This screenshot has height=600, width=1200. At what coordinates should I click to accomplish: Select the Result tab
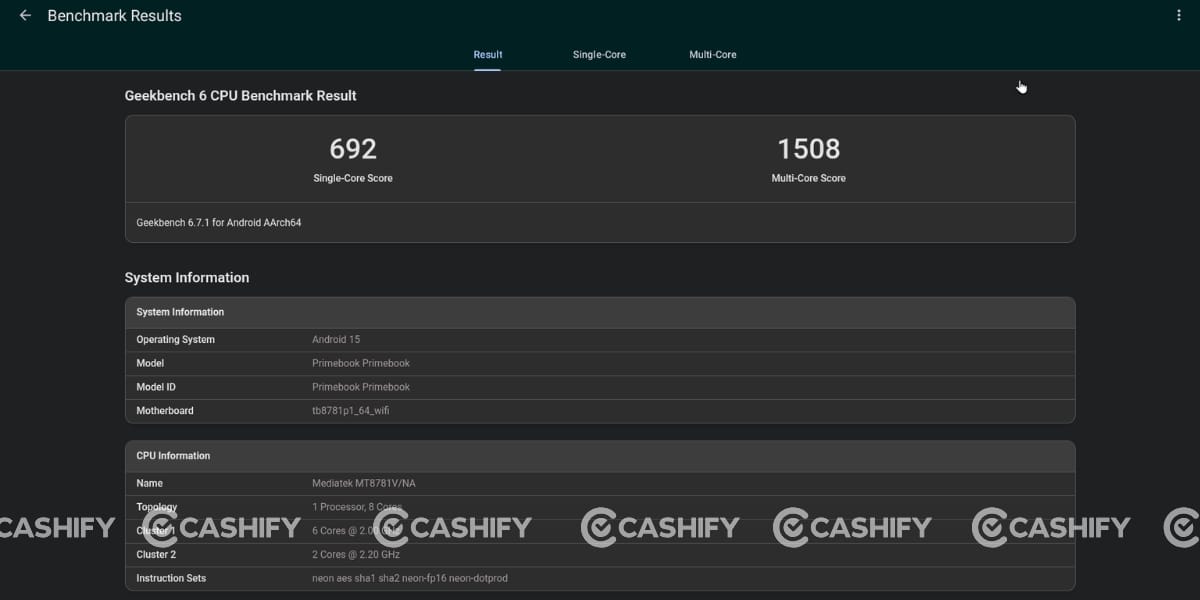coord(488,54)
